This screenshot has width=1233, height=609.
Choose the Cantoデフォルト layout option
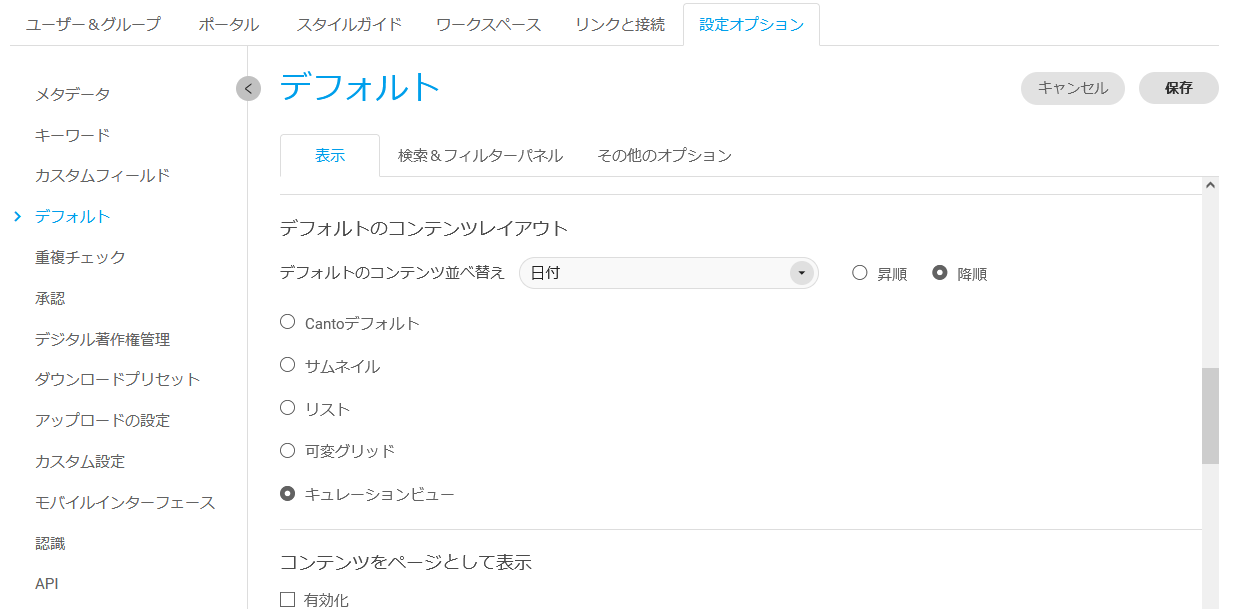pyautogui.click(x=288, y=323)
